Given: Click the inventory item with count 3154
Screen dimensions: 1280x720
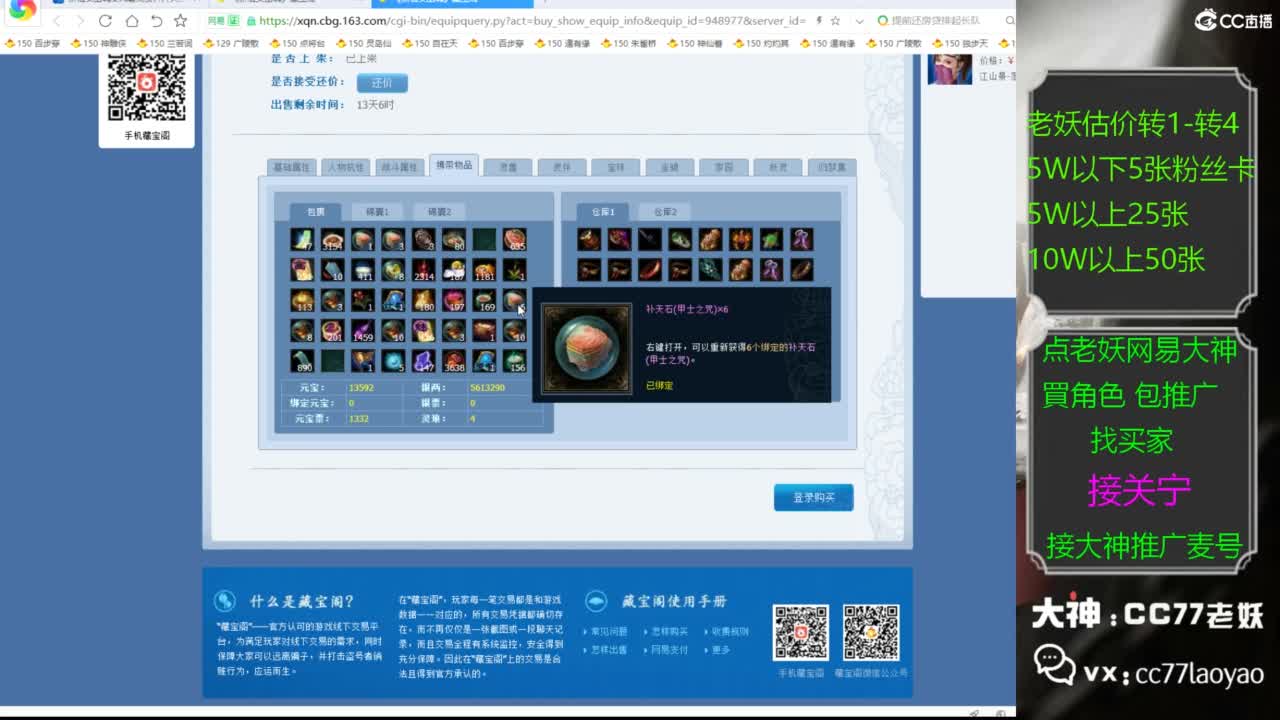Looking at the screenshot, I should pos(332,240).
